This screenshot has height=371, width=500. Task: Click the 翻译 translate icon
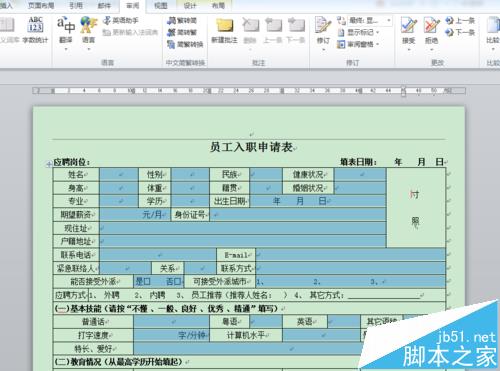(x=66, y=25)
